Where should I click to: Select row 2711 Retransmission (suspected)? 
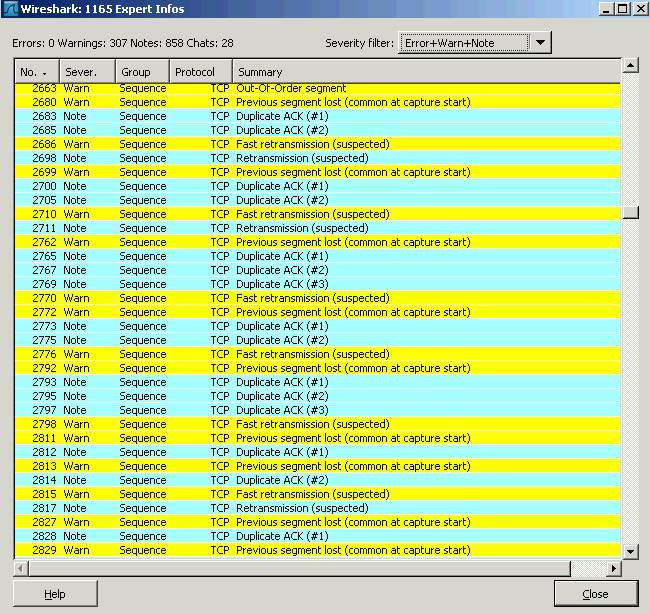point(318,228)
